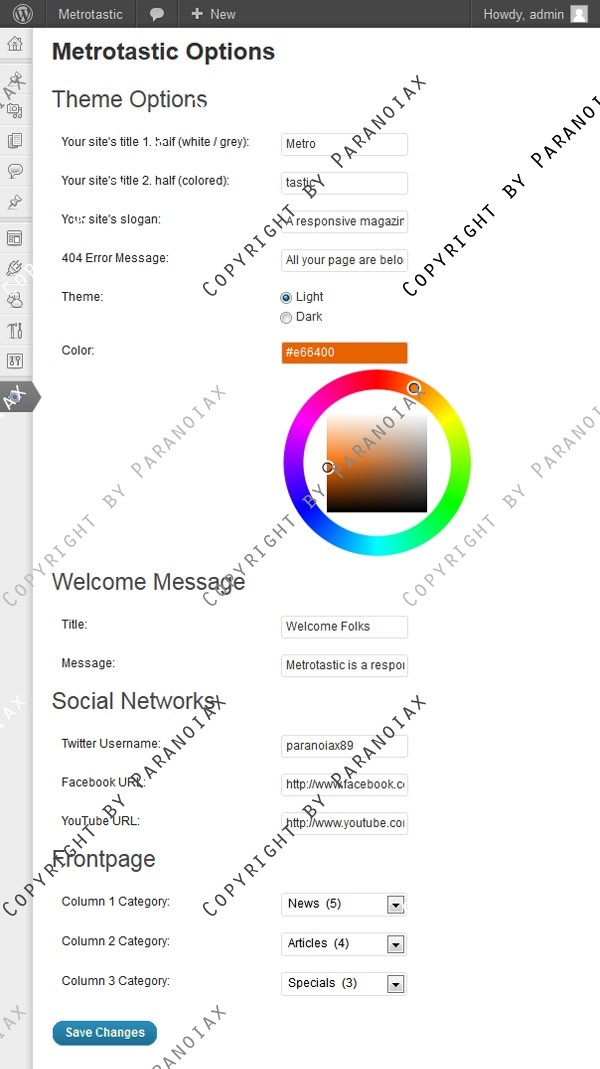
Task: Click the Theme: label
Action: [82, 297]
